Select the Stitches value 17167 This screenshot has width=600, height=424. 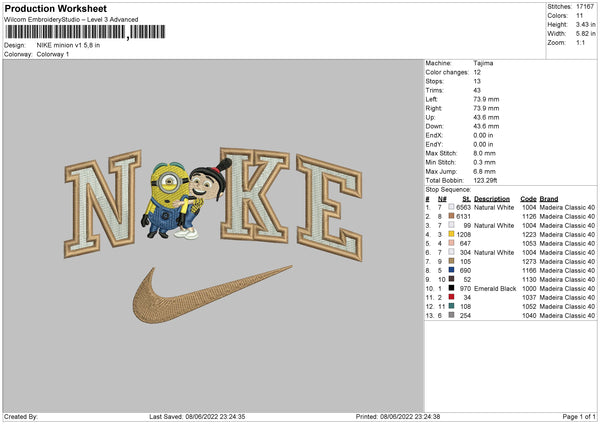(585, 7)
